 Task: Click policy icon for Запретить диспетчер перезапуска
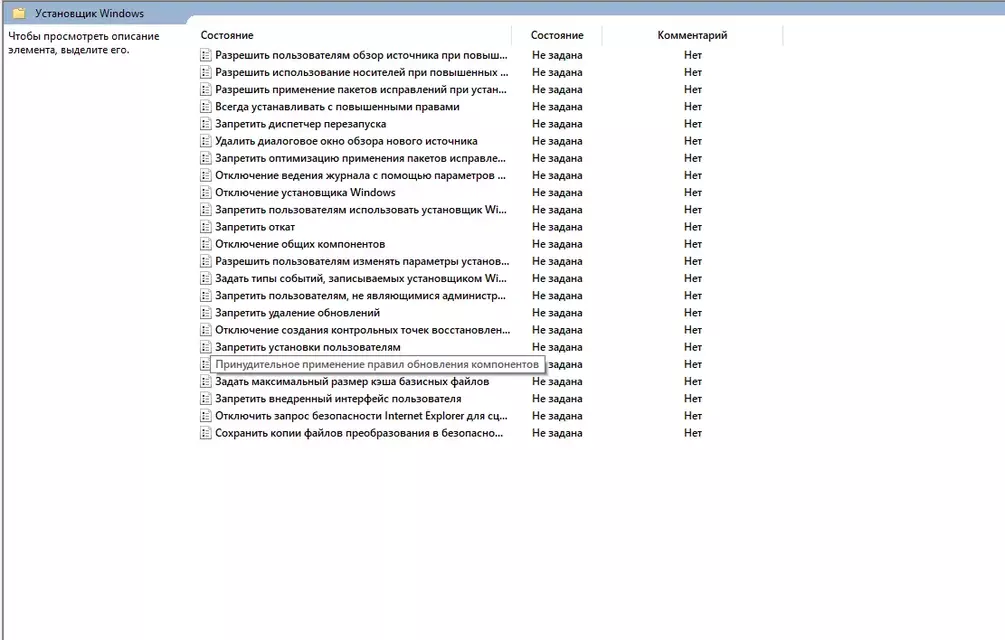[x=206, y=124]
